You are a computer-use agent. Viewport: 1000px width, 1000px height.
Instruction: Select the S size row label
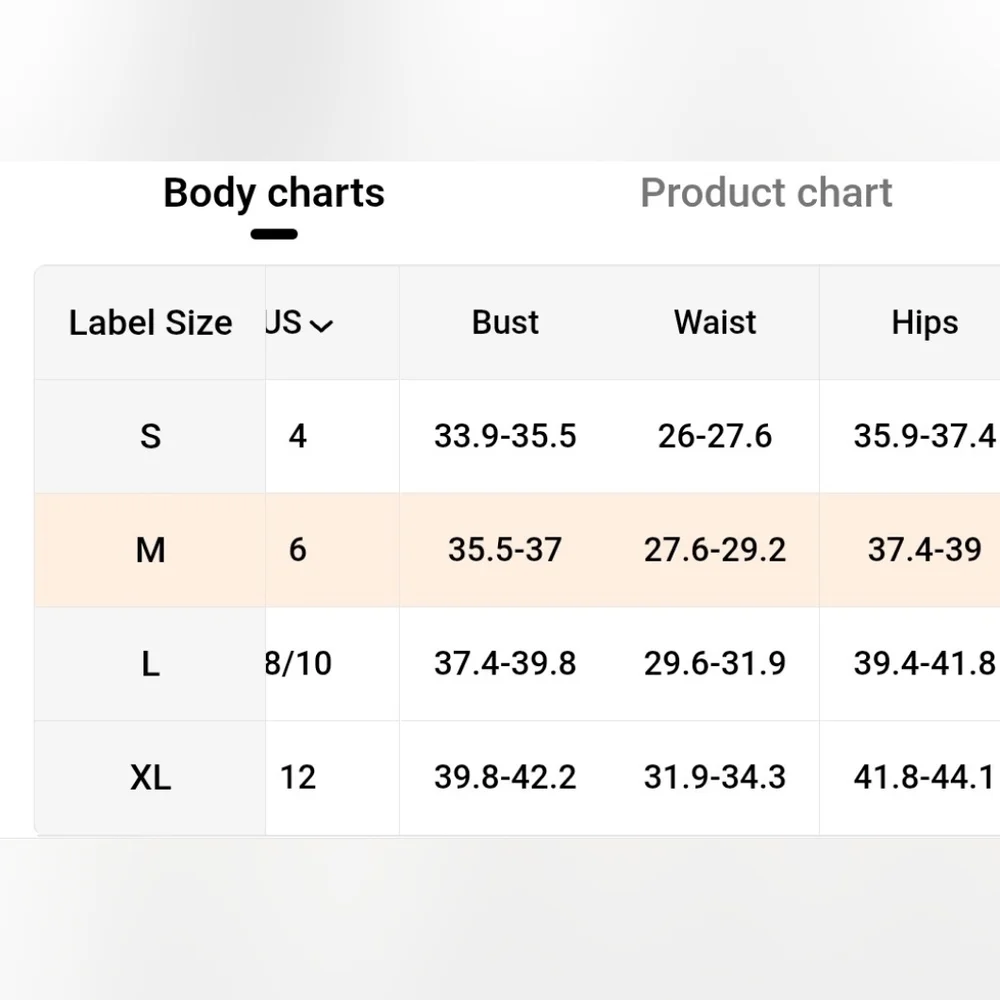point(150,436)
